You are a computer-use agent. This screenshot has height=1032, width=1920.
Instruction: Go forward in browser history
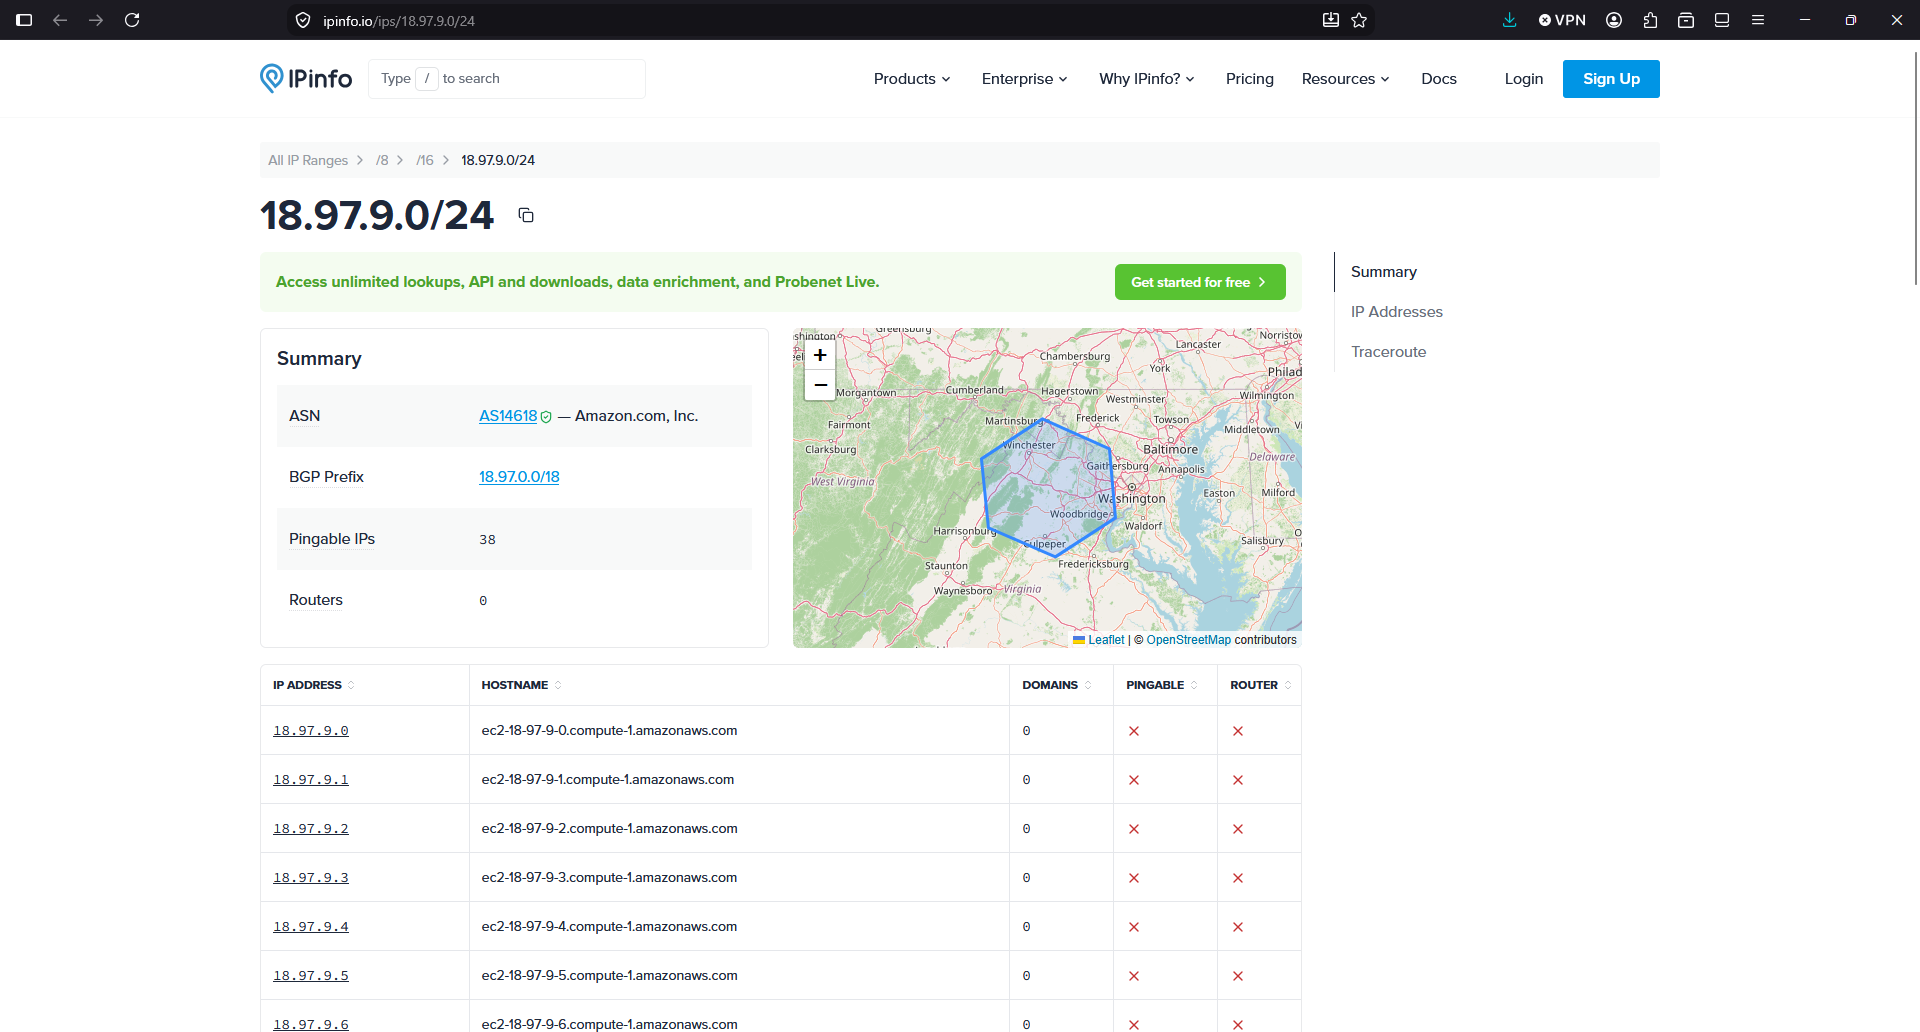coord(96,20)
